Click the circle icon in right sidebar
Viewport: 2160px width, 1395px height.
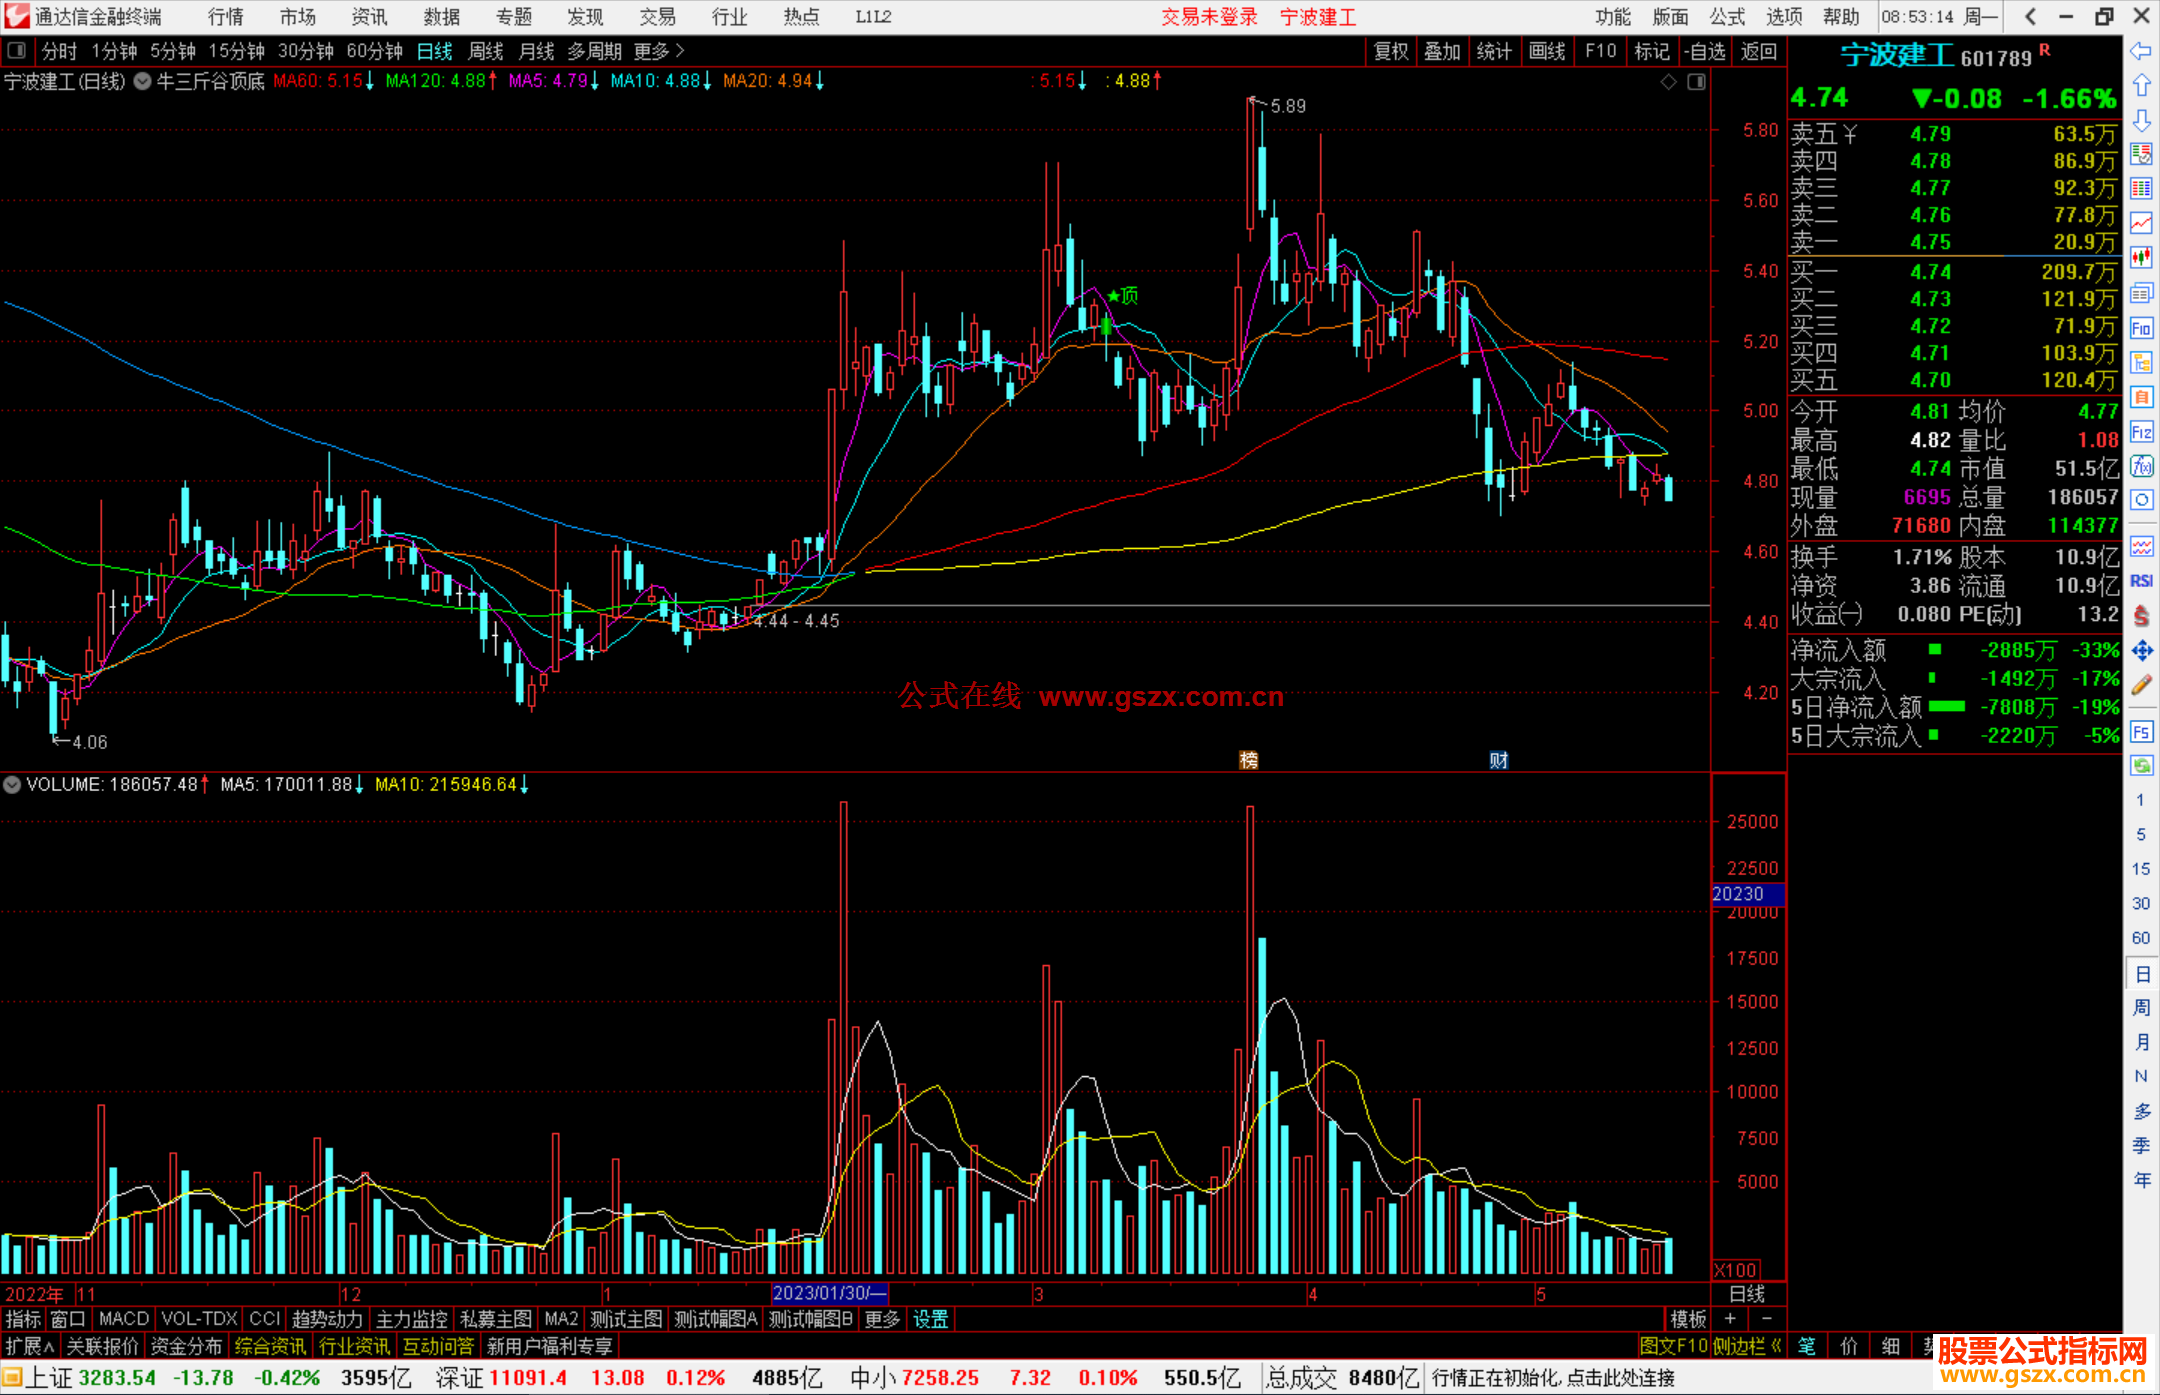2141,500
